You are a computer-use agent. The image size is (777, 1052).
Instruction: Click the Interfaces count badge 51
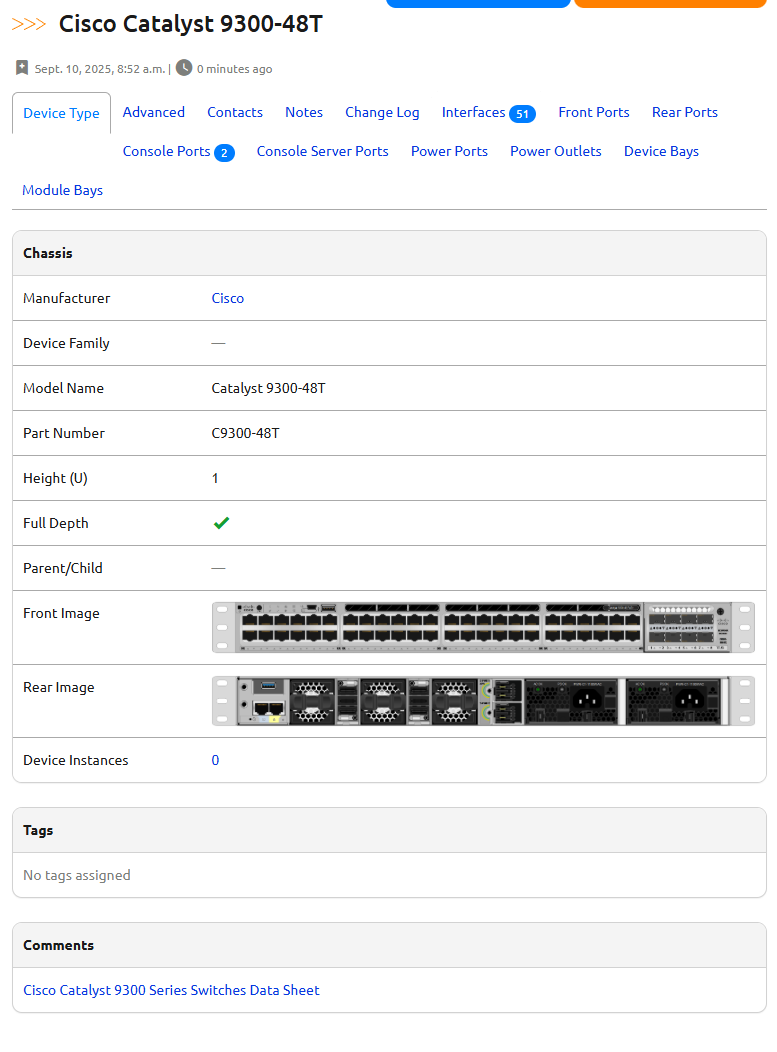[x=522, y=114]
